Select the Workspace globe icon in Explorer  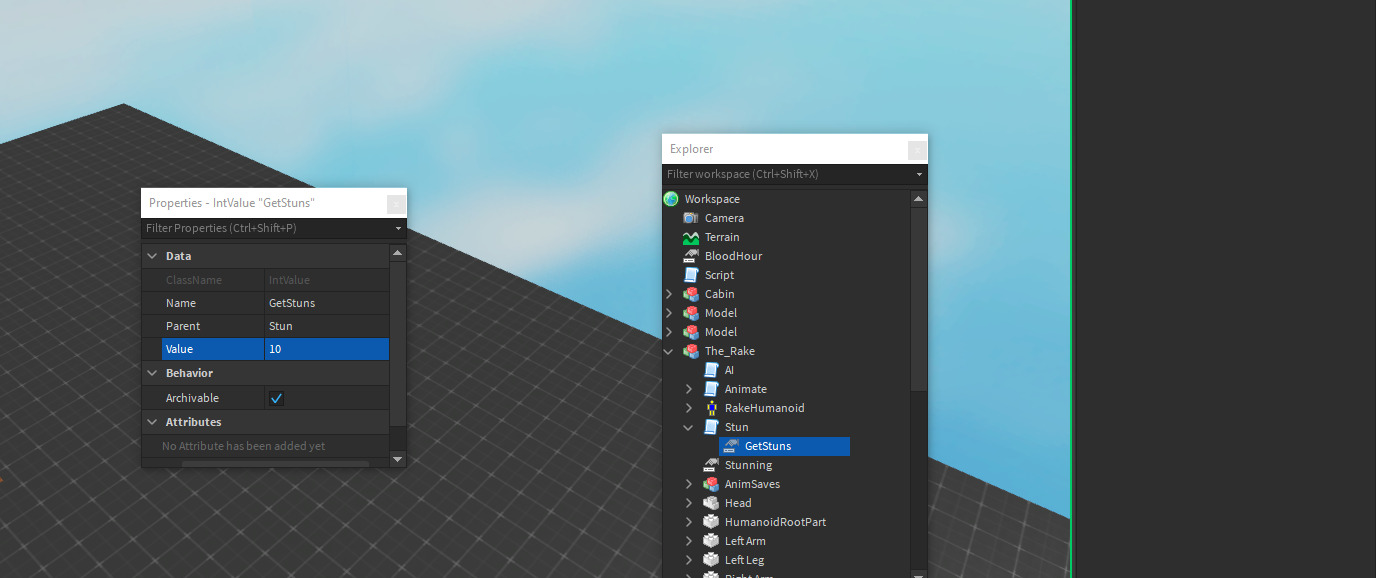click(x=671, y=199)
